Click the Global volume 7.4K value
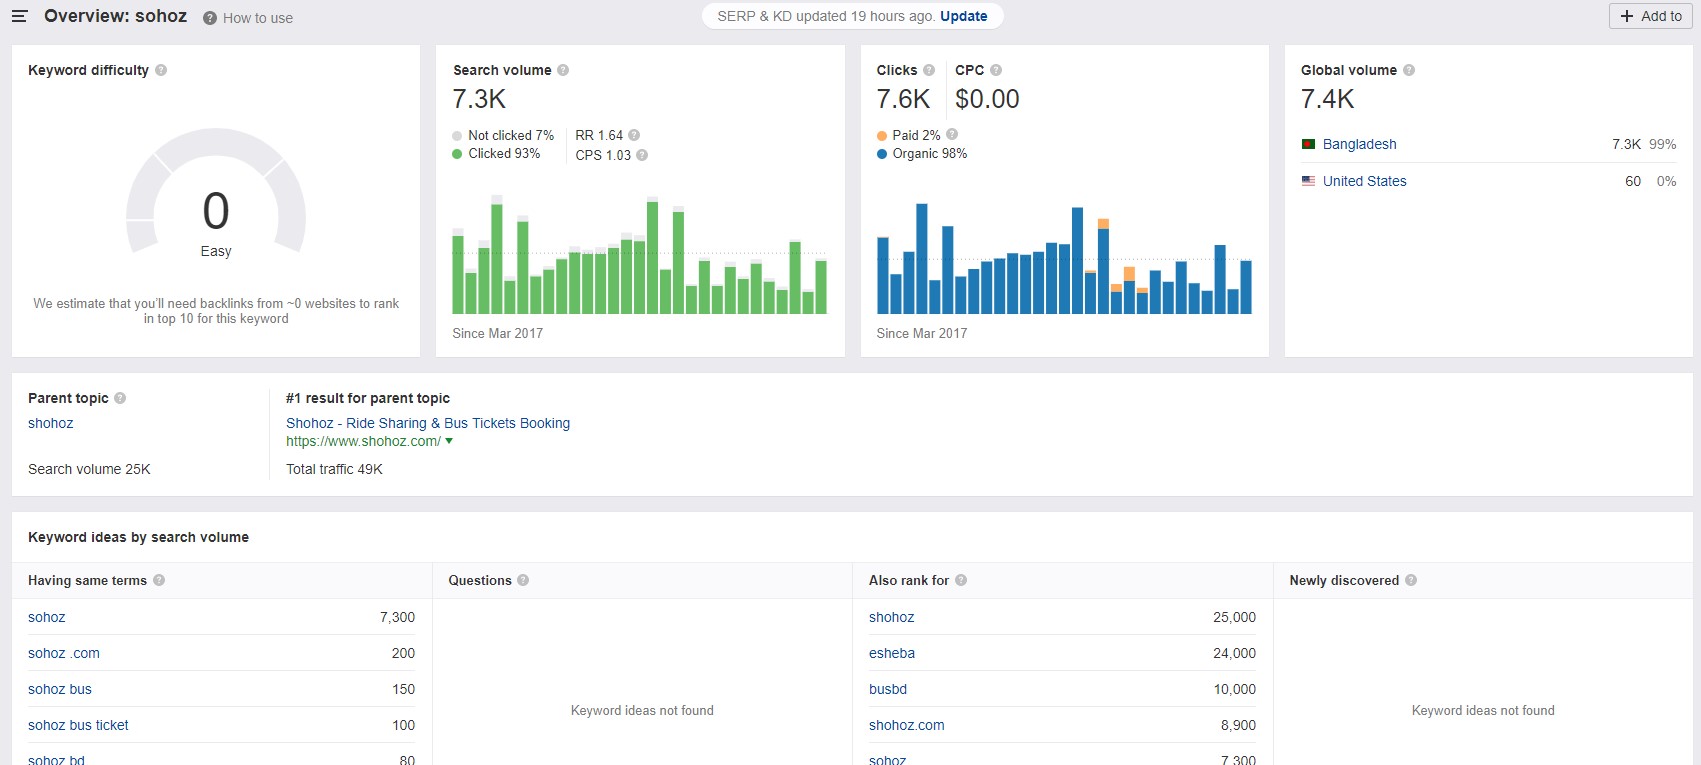The height and width of the screenshot is (765, 1701). tap(1328, 99)
